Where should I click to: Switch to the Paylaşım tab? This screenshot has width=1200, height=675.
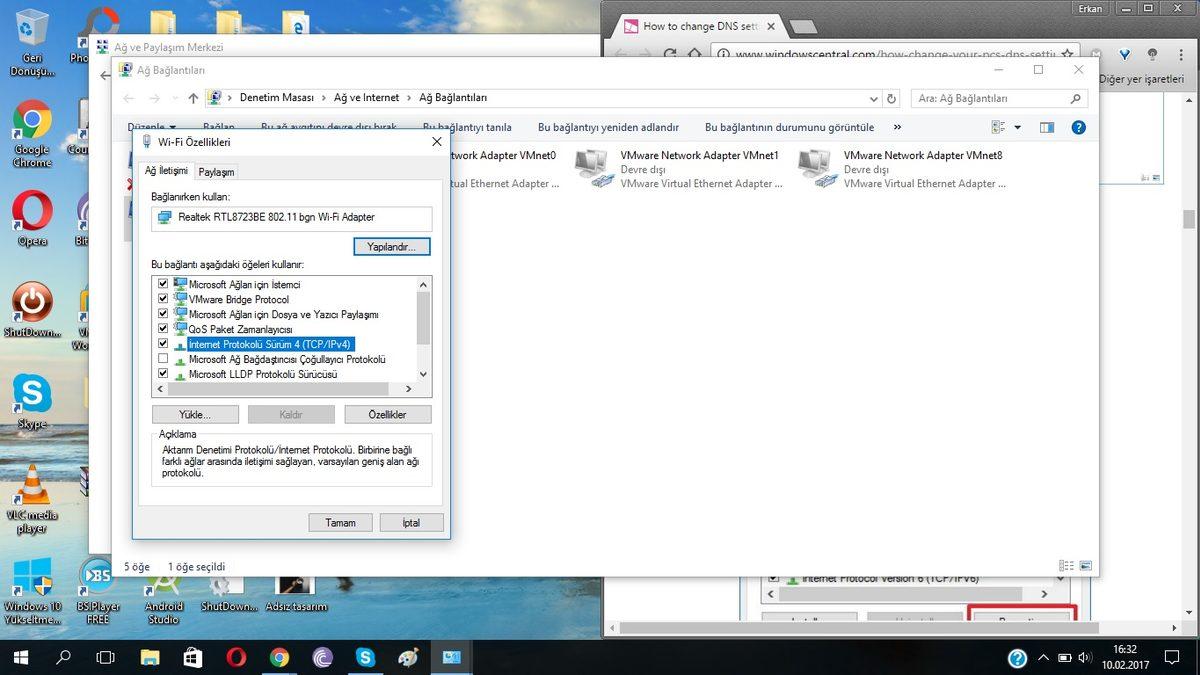coord(216,171)
